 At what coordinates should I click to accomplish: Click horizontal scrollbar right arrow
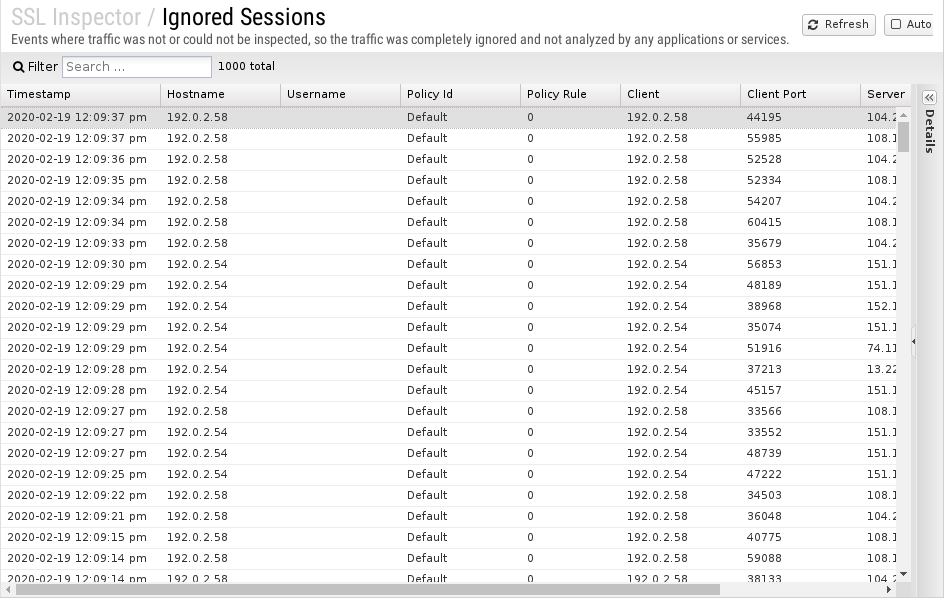tap(889, 590)
